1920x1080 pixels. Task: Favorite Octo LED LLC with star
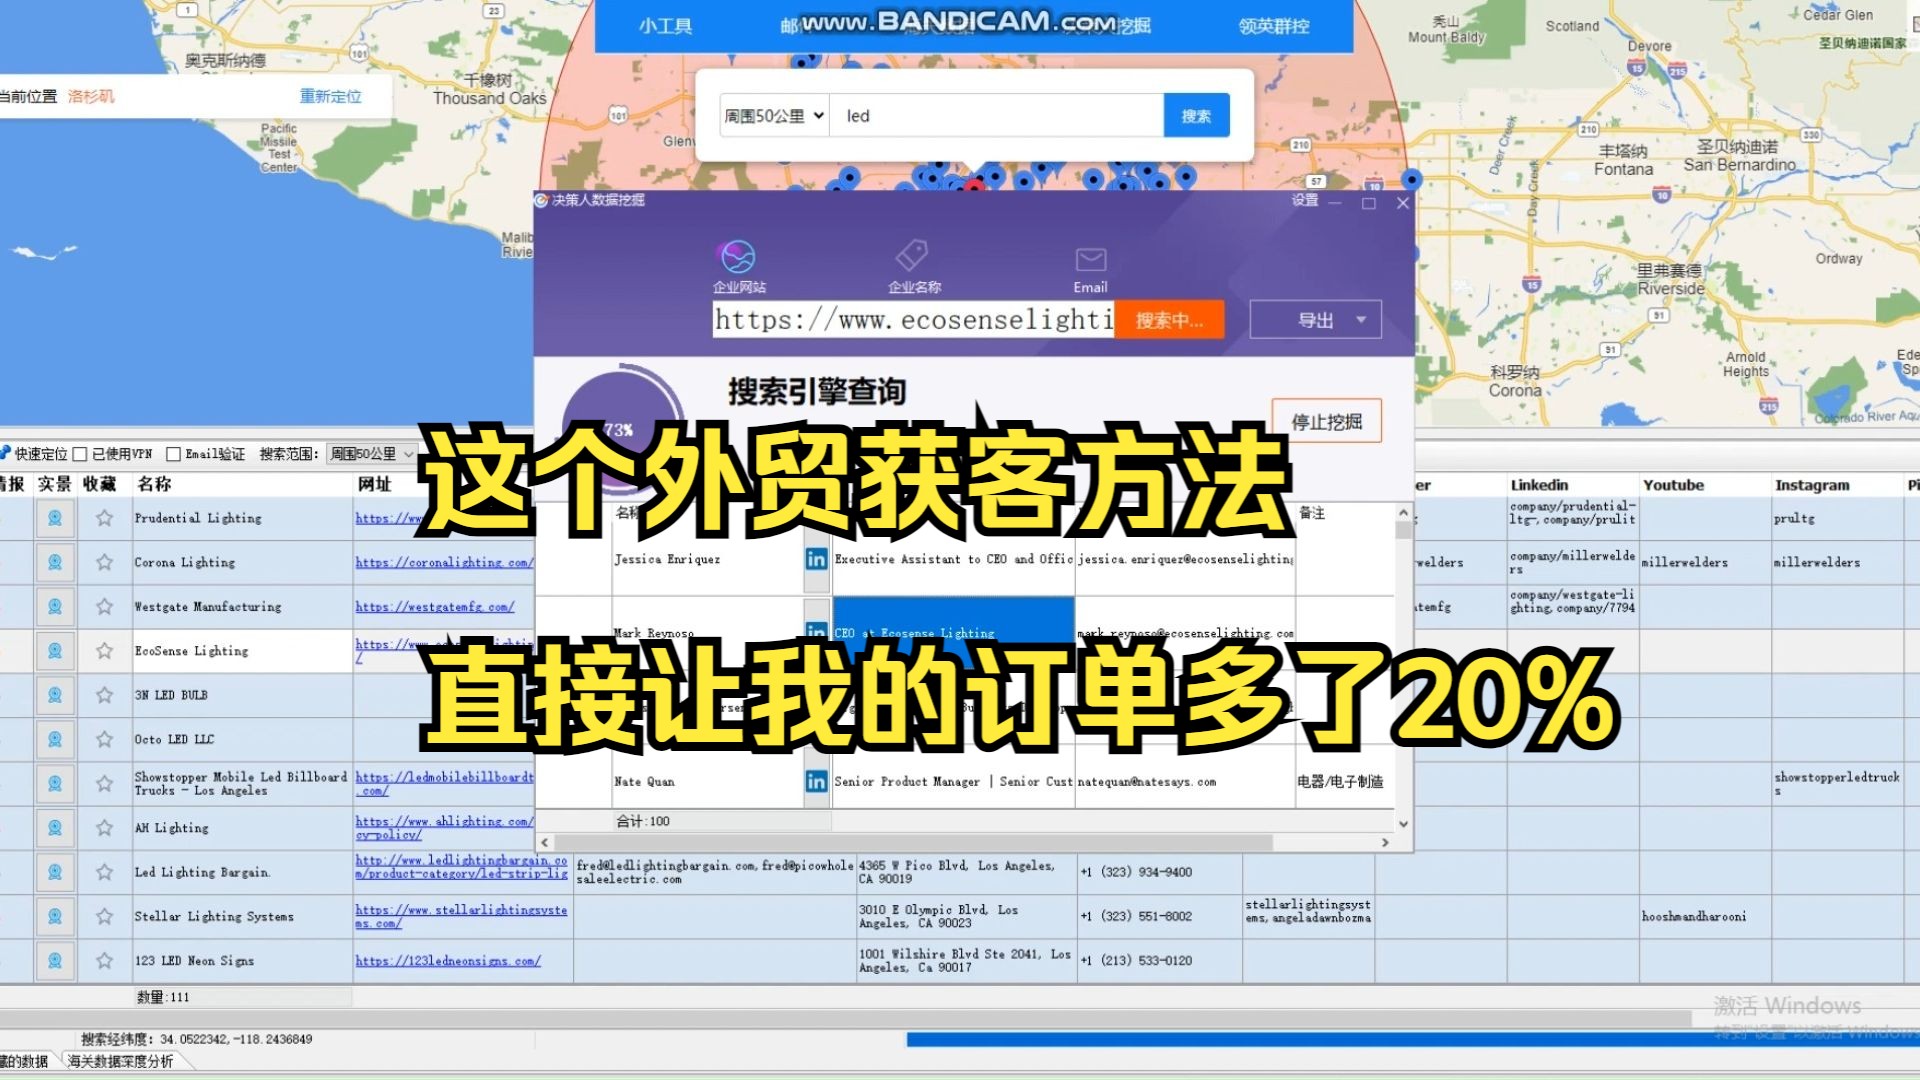click(x=104, y=739)
